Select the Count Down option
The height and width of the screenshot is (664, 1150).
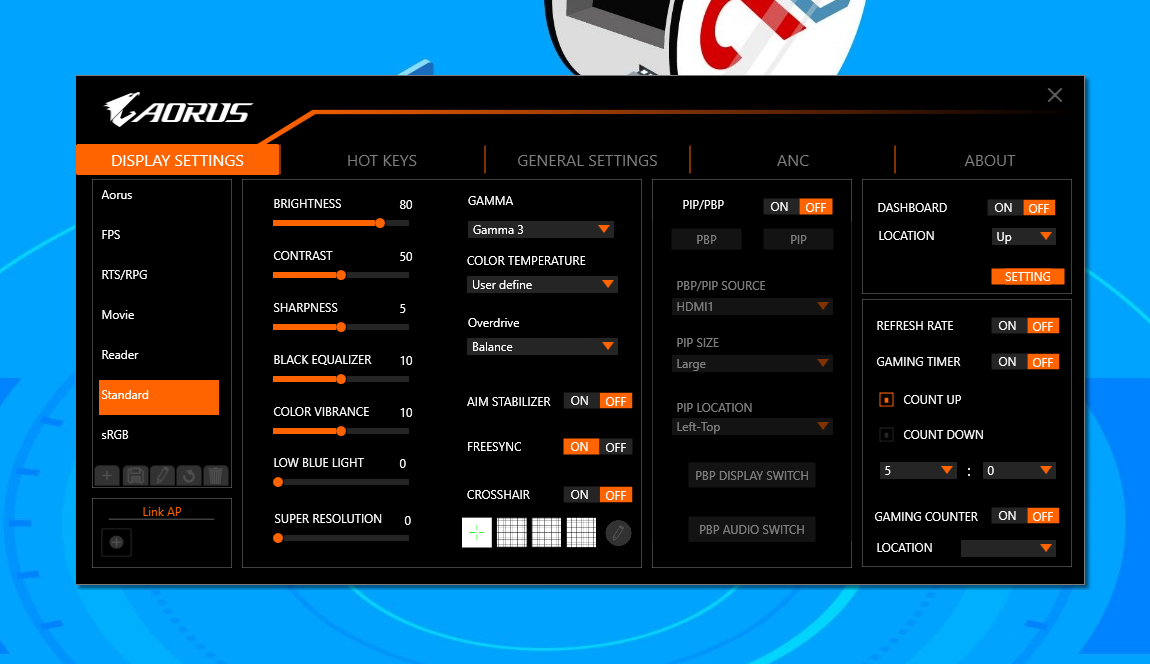[886, 434]
